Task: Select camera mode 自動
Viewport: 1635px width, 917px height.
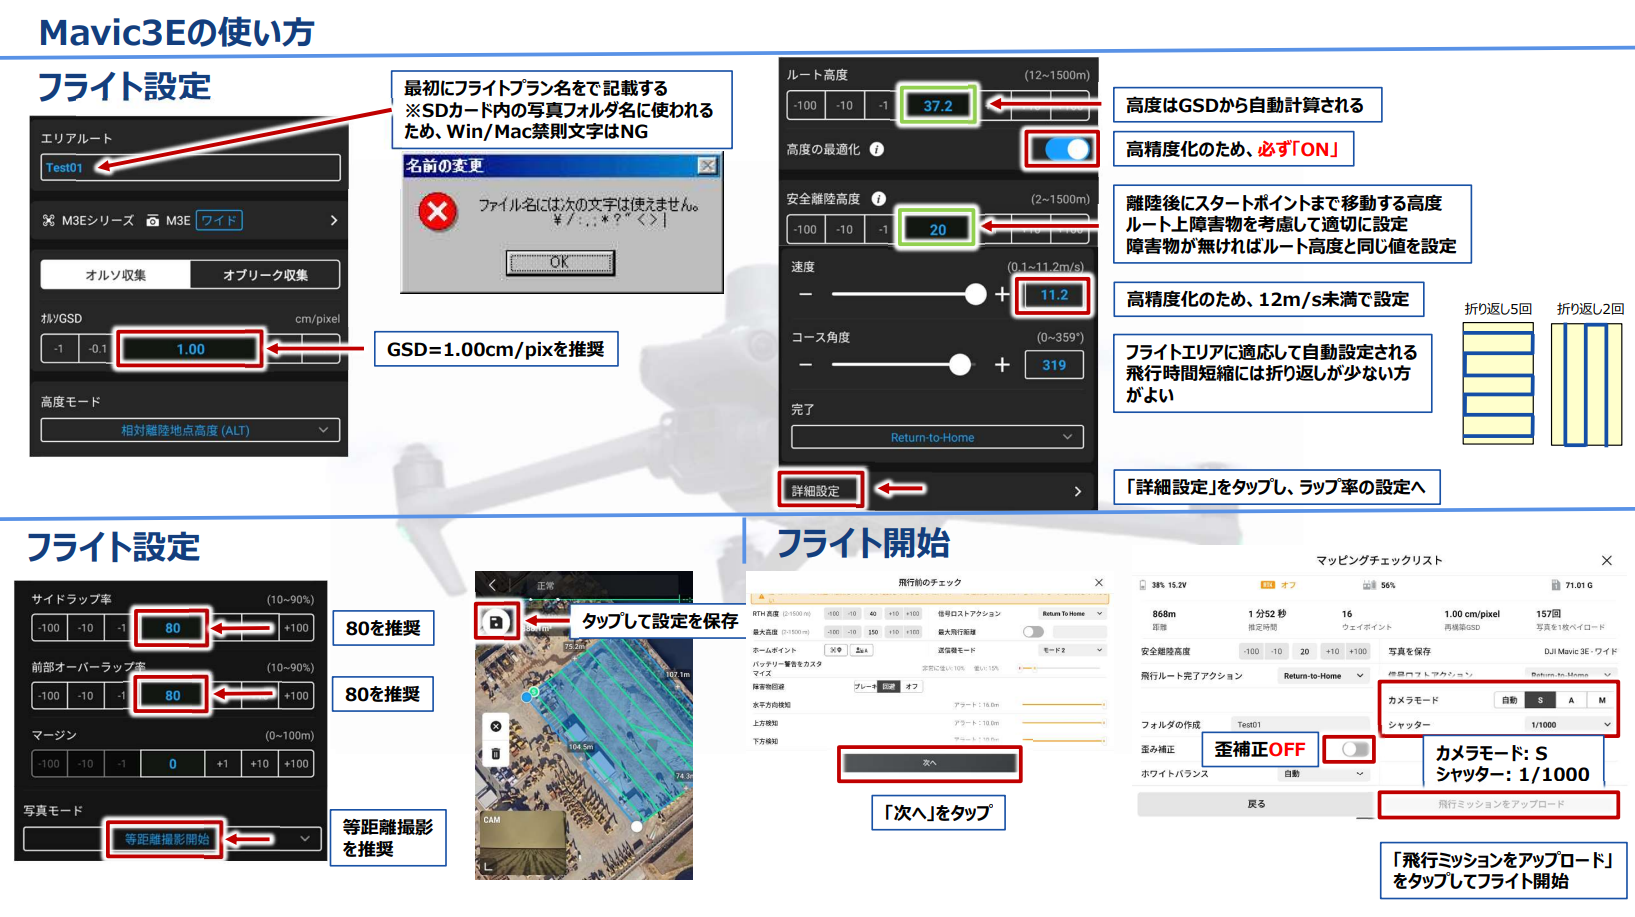Action: tap(1509, 700)
